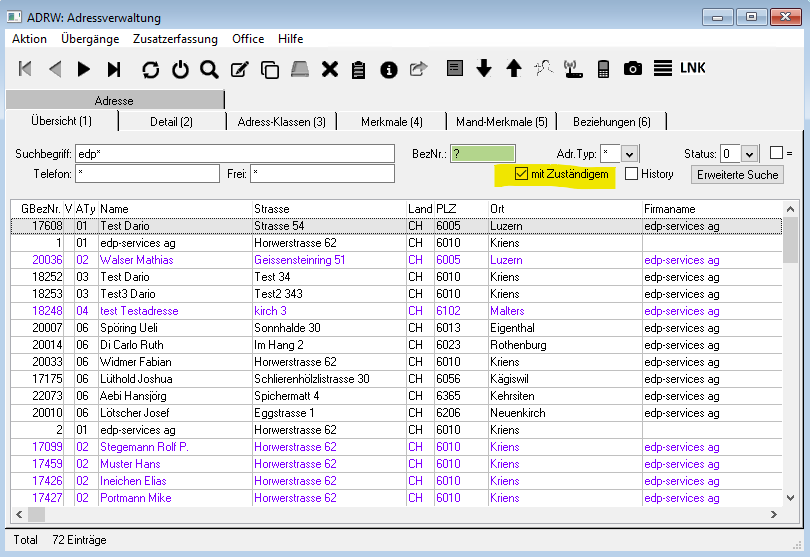This screenshot has width=810, height=557.
Task: Uncheck the 'mit Zuständigem' checkbox
Action: coord(521,174)
